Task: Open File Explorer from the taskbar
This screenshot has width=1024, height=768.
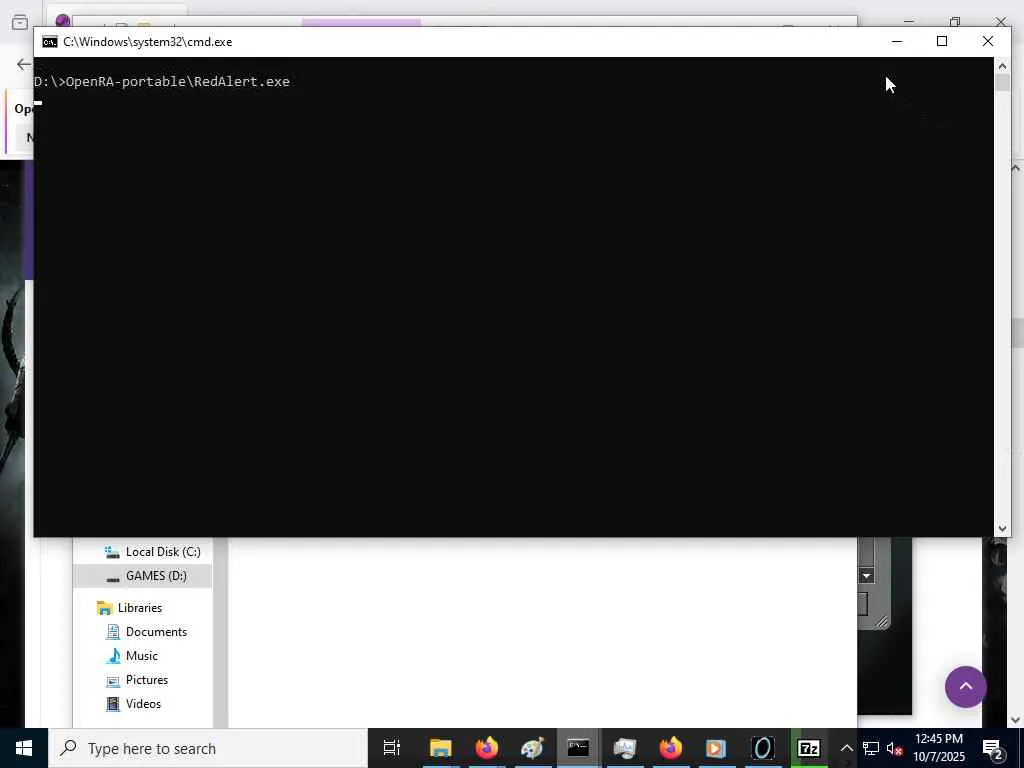Action: [x=441, y=748]
